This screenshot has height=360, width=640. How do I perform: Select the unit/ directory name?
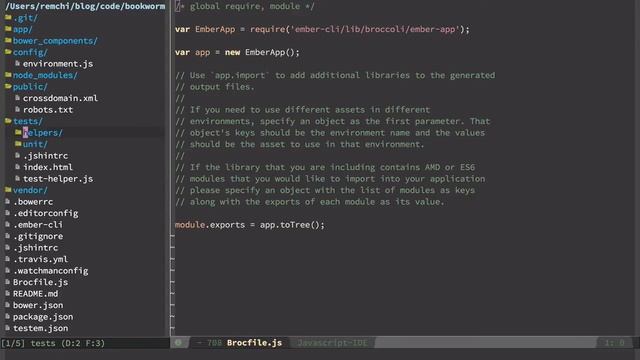(x=35, y=144)
